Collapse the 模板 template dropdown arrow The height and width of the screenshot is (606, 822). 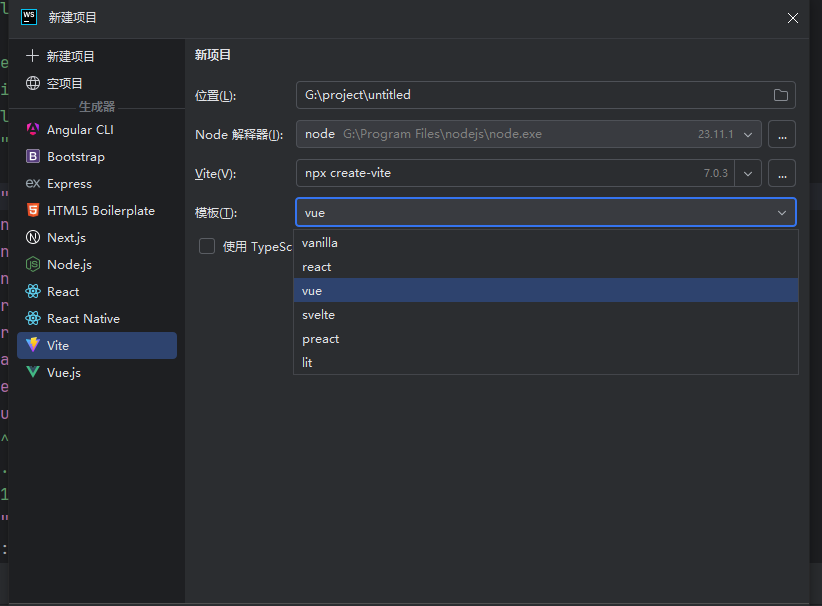(782, 213)
